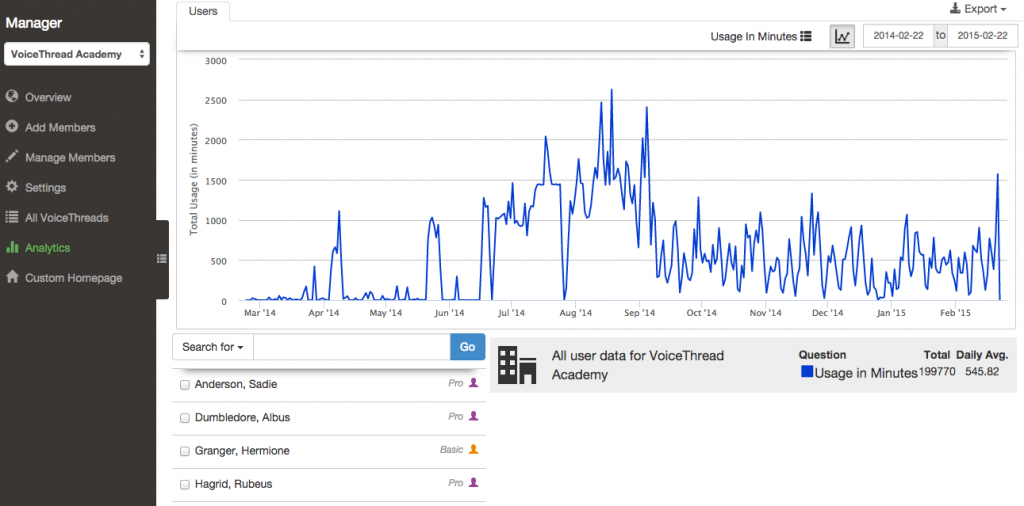Open the VoiceThread Academy organization dropdown
Viewport: 1024px width, 506px height.
pyautogui.click(x=77, y=54)
